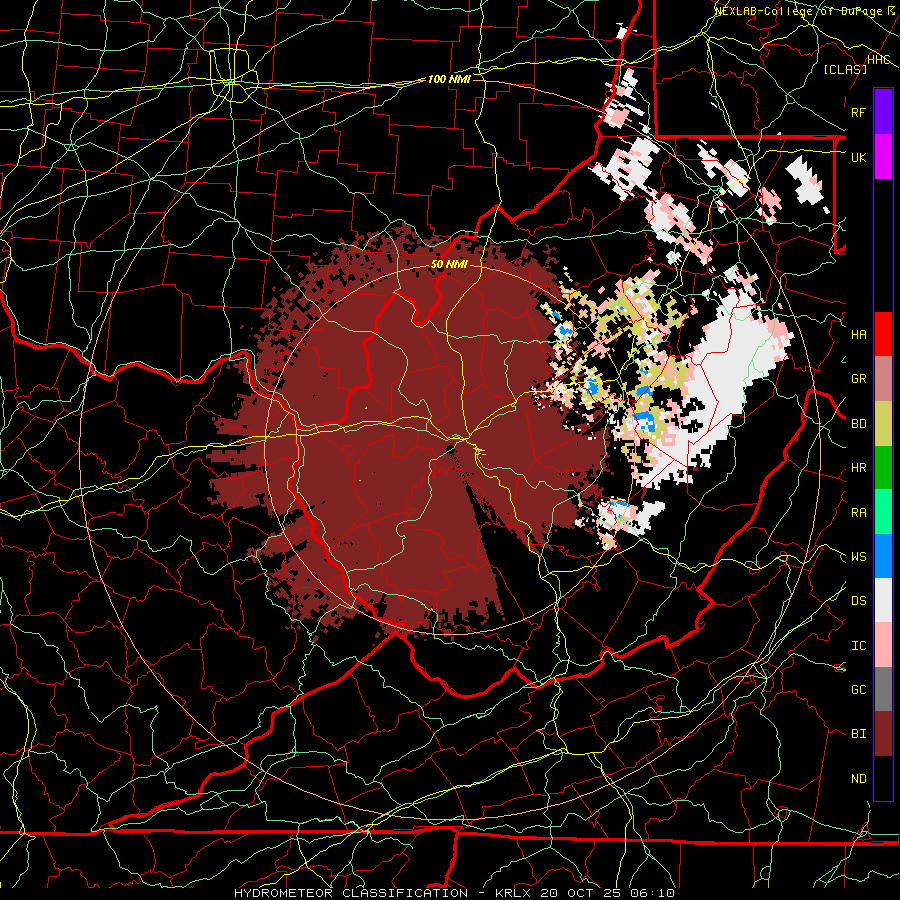Viewport: 900px width, 900px height.
Task: Select the light pink IC legend swatch
Action: click(883, 645)
